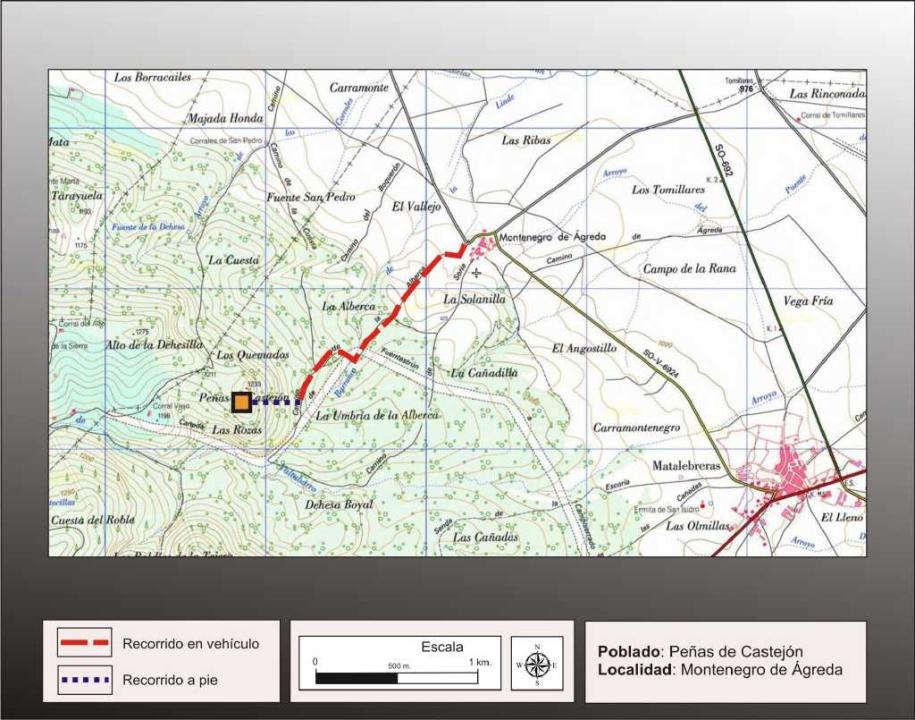This screenshot has width=915, height=720.
Task: Click the '1 km.' scale label
Action: point(480,662)
